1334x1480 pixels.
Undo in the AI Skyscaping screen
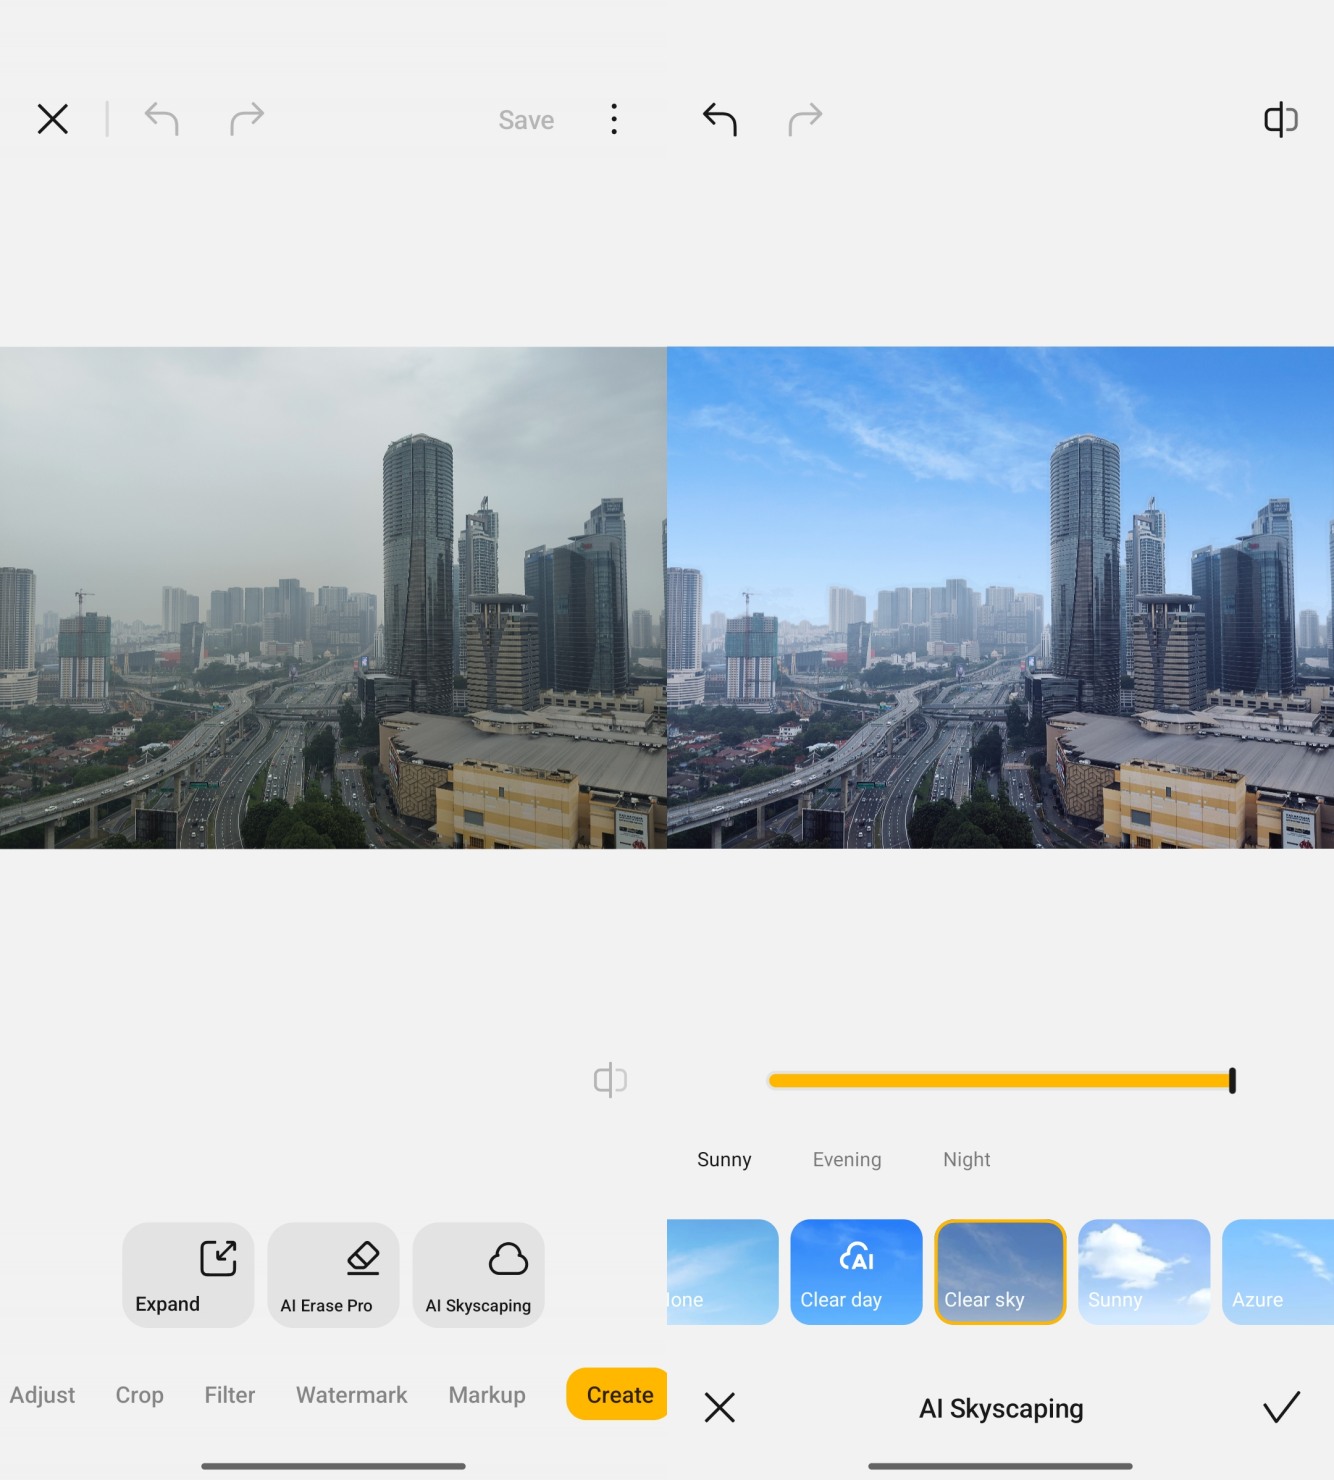720,119
